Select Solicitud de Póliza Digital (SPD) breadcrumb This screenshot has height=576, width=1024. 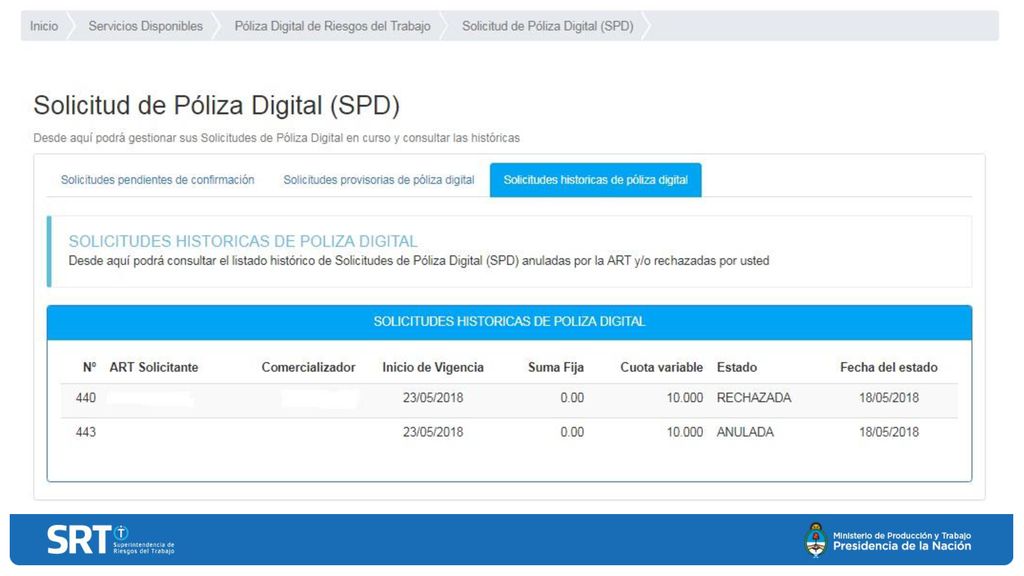[547, 26]
